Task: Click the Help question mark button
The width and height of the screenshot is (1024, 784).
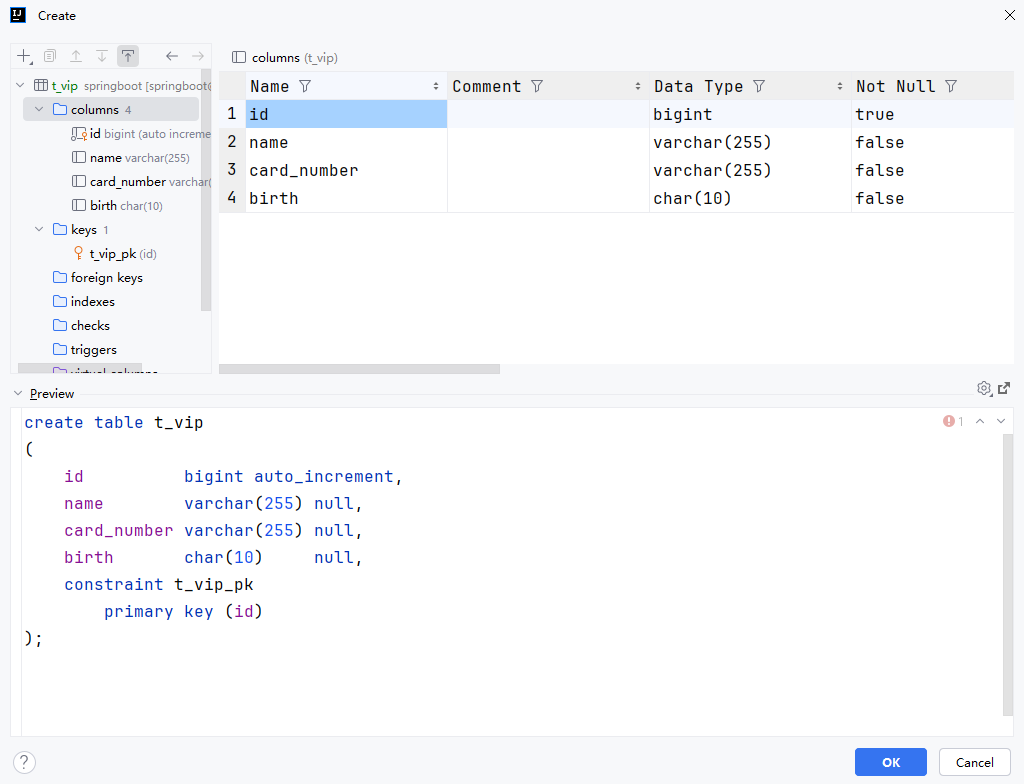Action: (x=25, y=762)
